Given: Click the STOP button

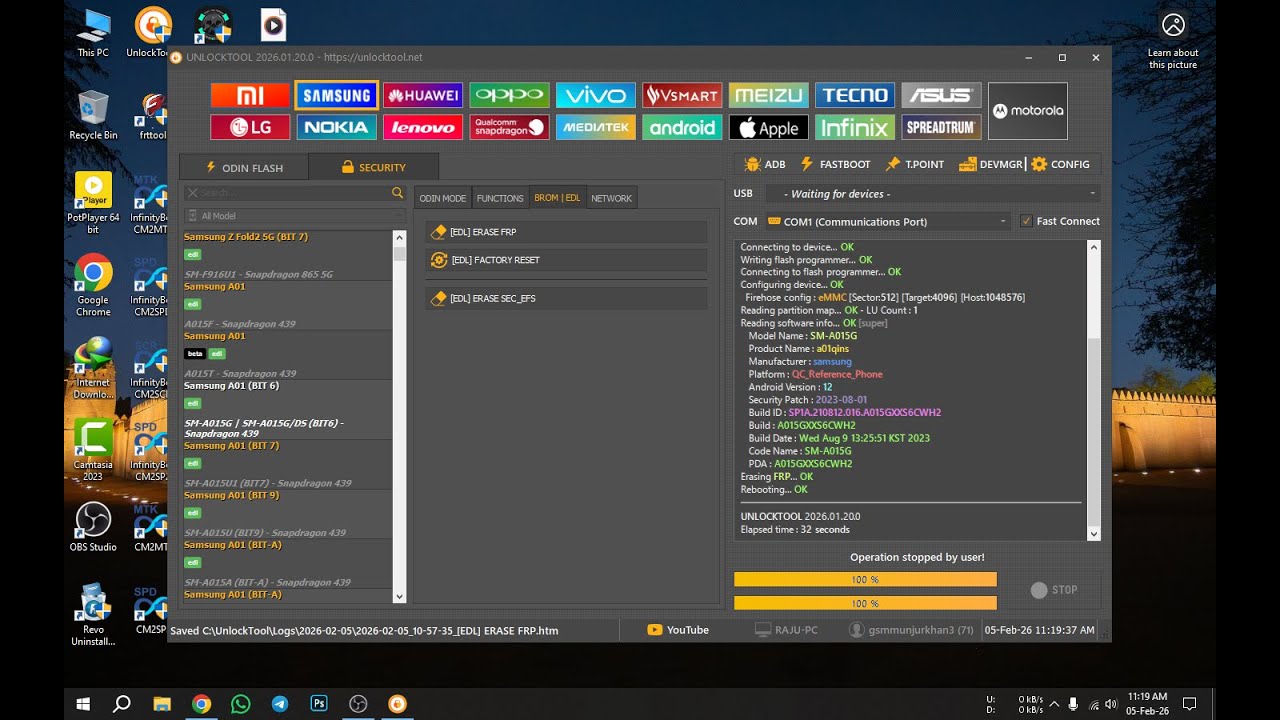Looking at the screenshot, I should pos(1054,590).
